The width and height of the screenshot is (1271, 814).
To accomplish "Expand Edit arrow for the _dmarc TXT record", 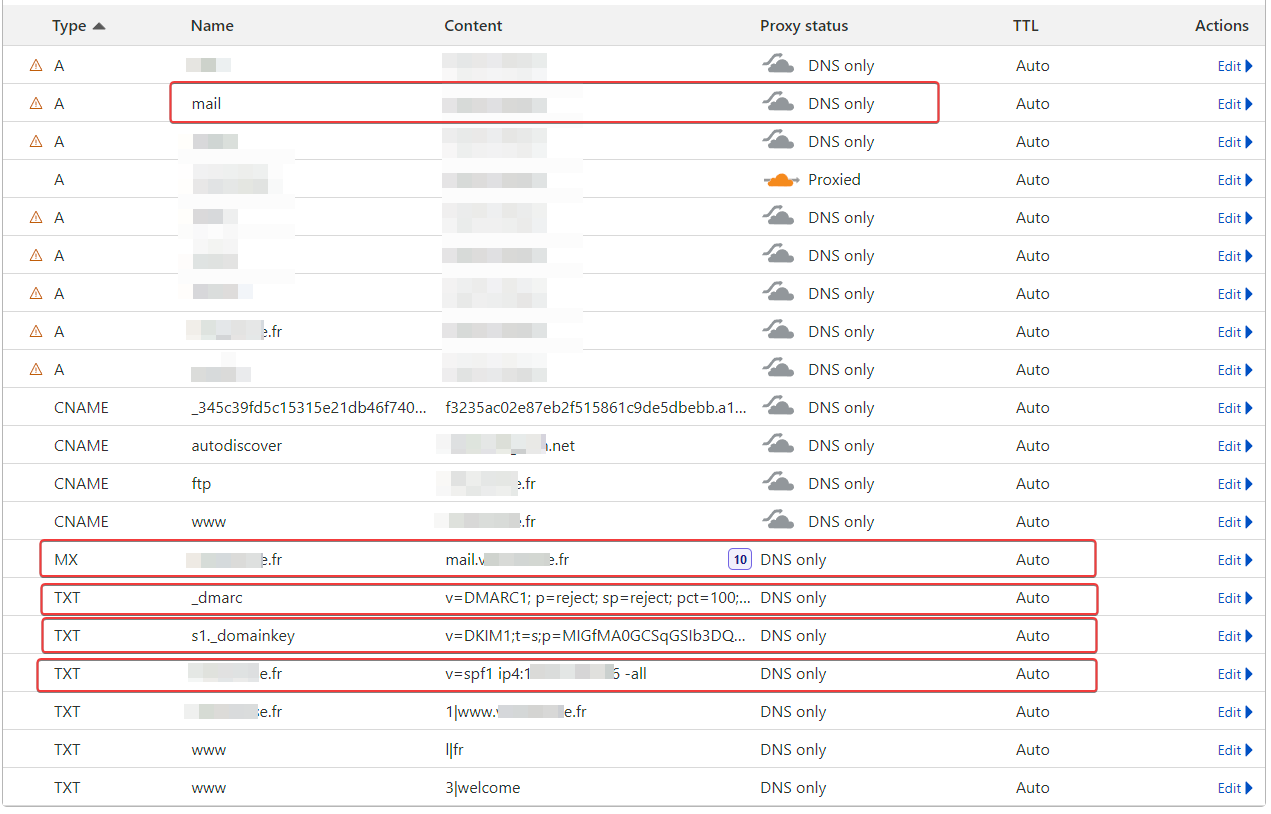I will click(x=1249, y=598).
